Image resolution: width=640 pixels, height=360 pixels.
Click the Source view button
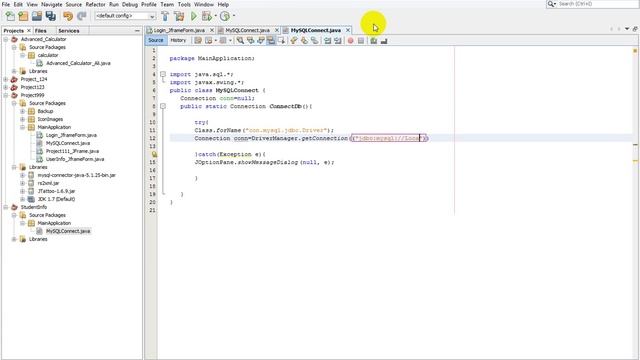pyautogui.click(x=156, y=40)
